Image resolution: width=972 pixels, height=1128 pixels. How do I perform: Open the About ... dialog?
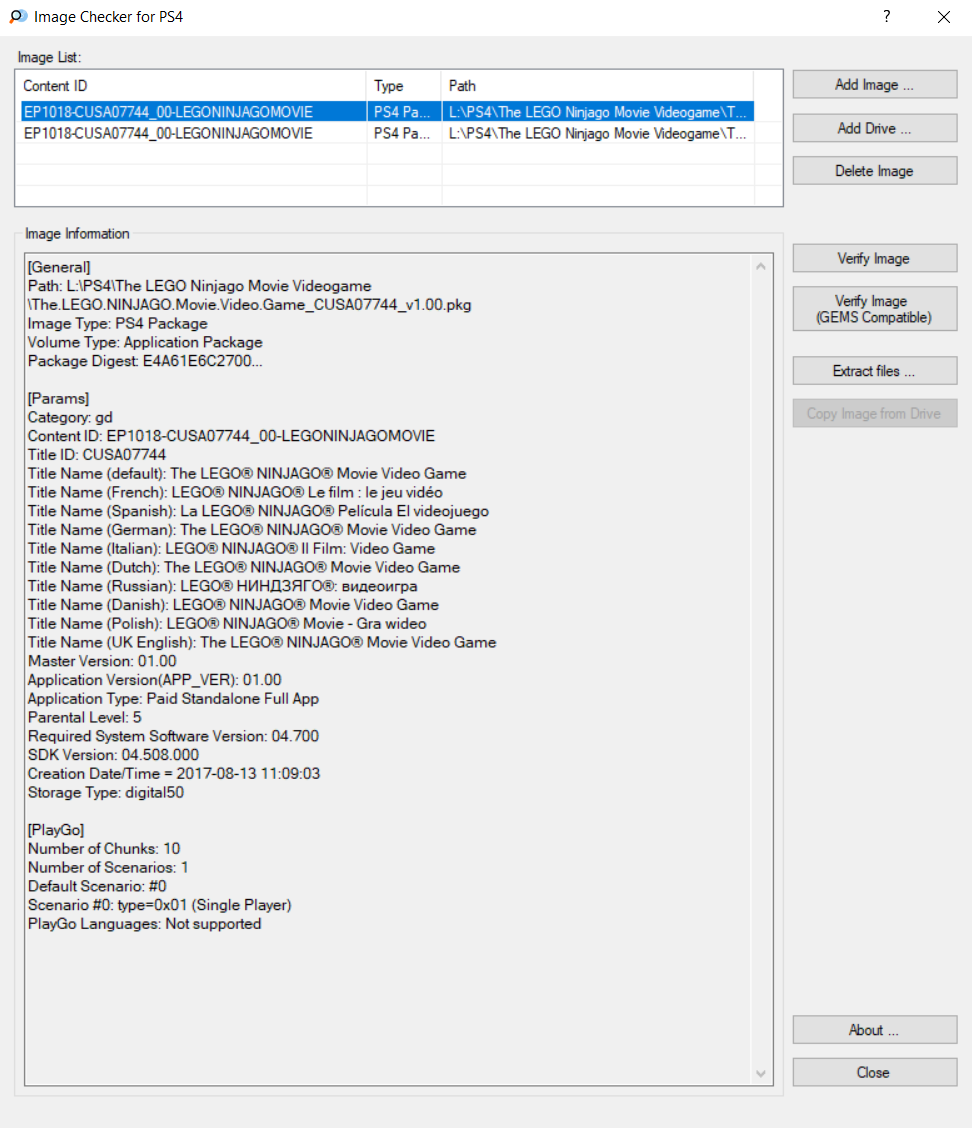tap(874, 1029)
